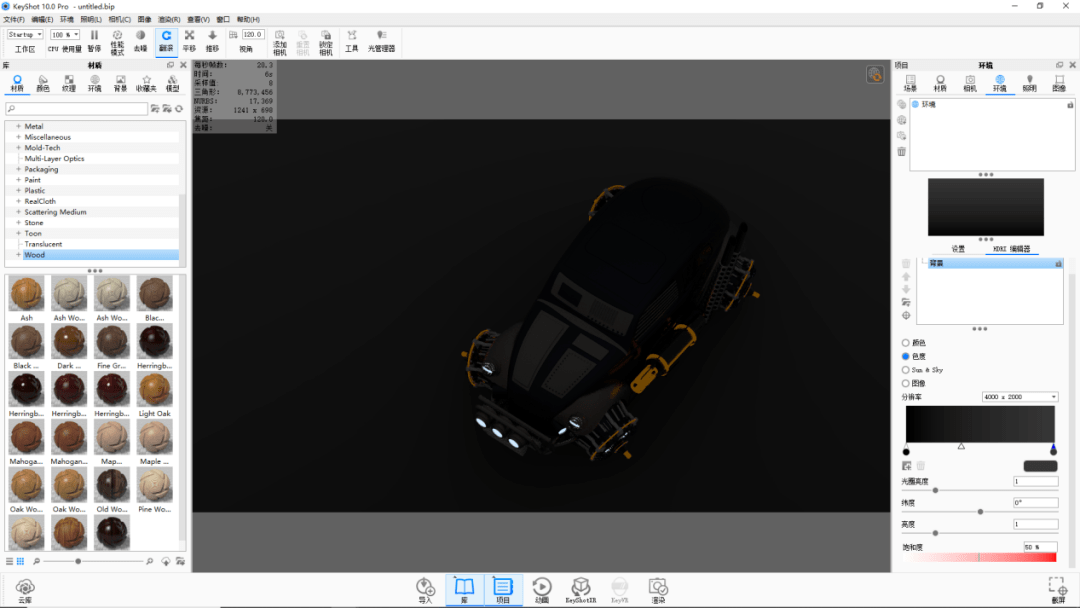This screenshot has width=1080, height=608.
Task: Click the screenshot (截屏) icon
Action: point(1058,588)
